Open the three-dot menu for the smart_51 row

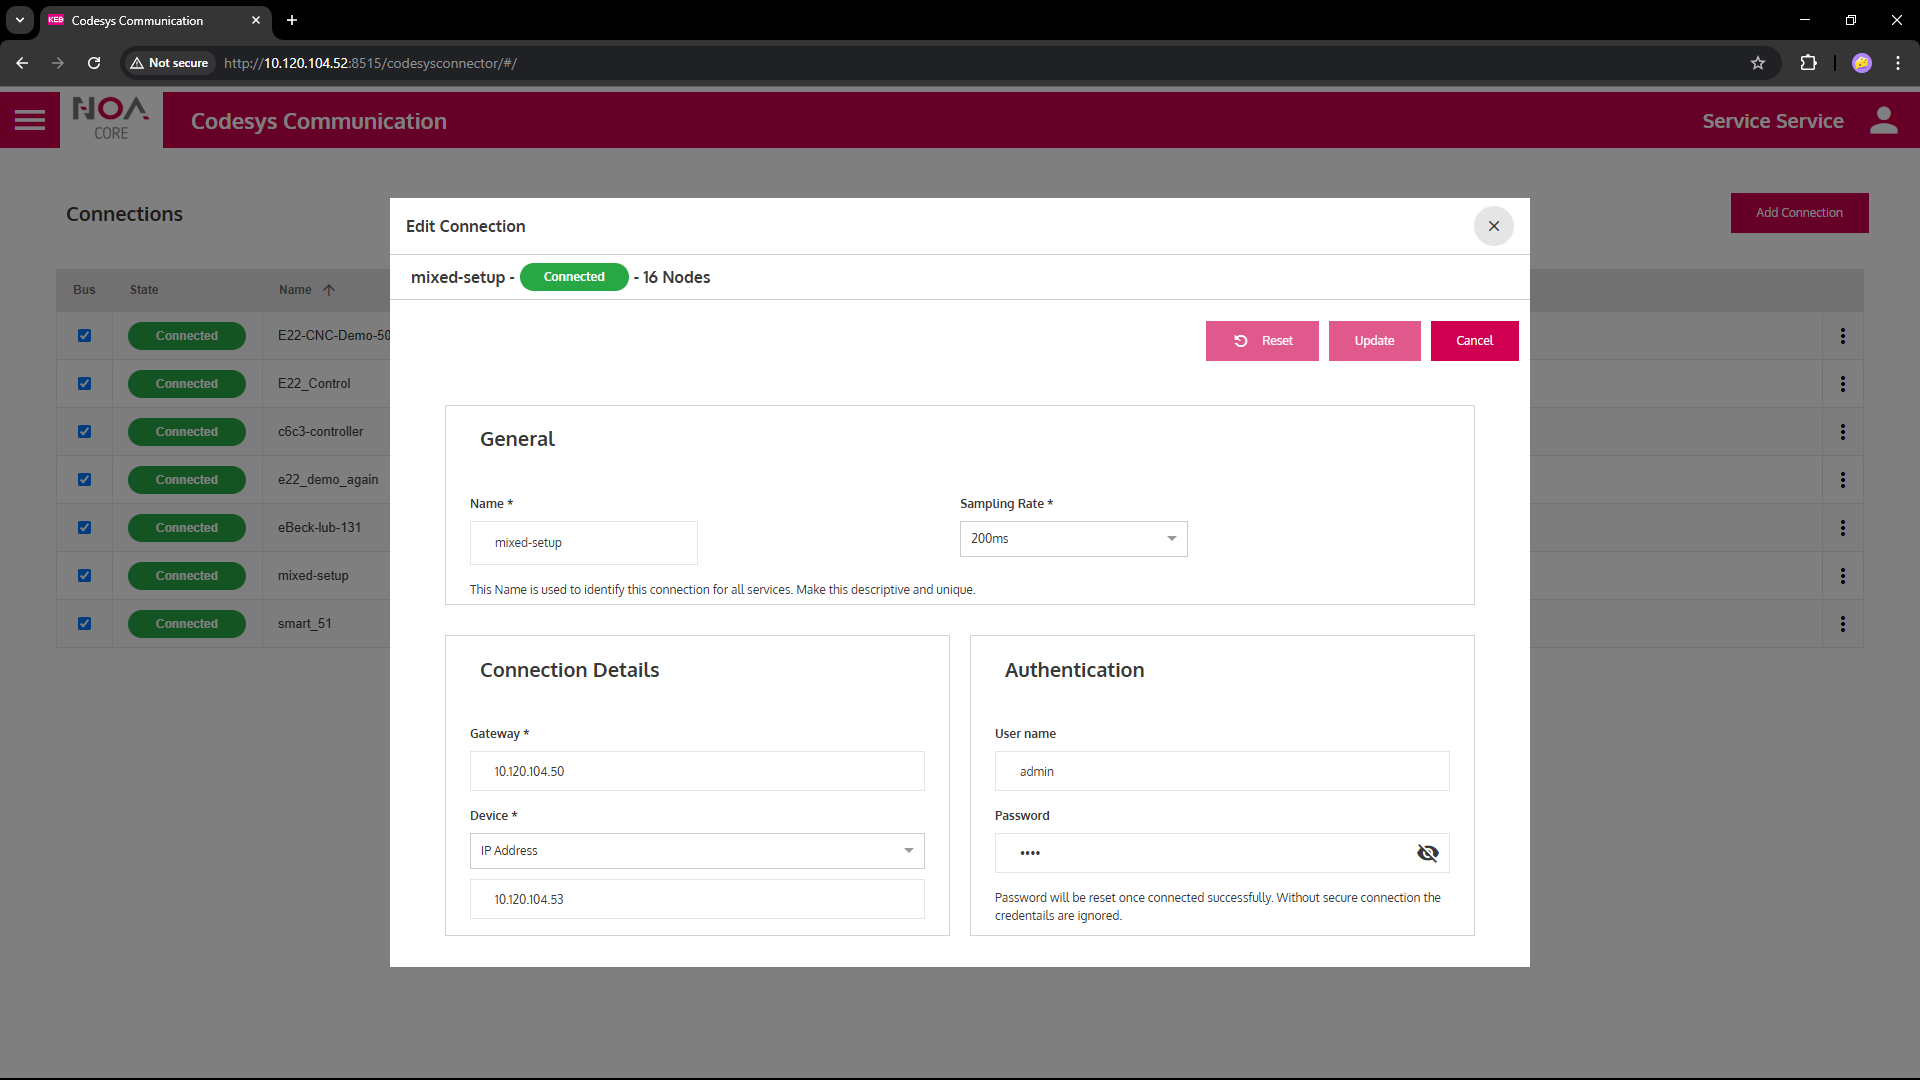1842,624
